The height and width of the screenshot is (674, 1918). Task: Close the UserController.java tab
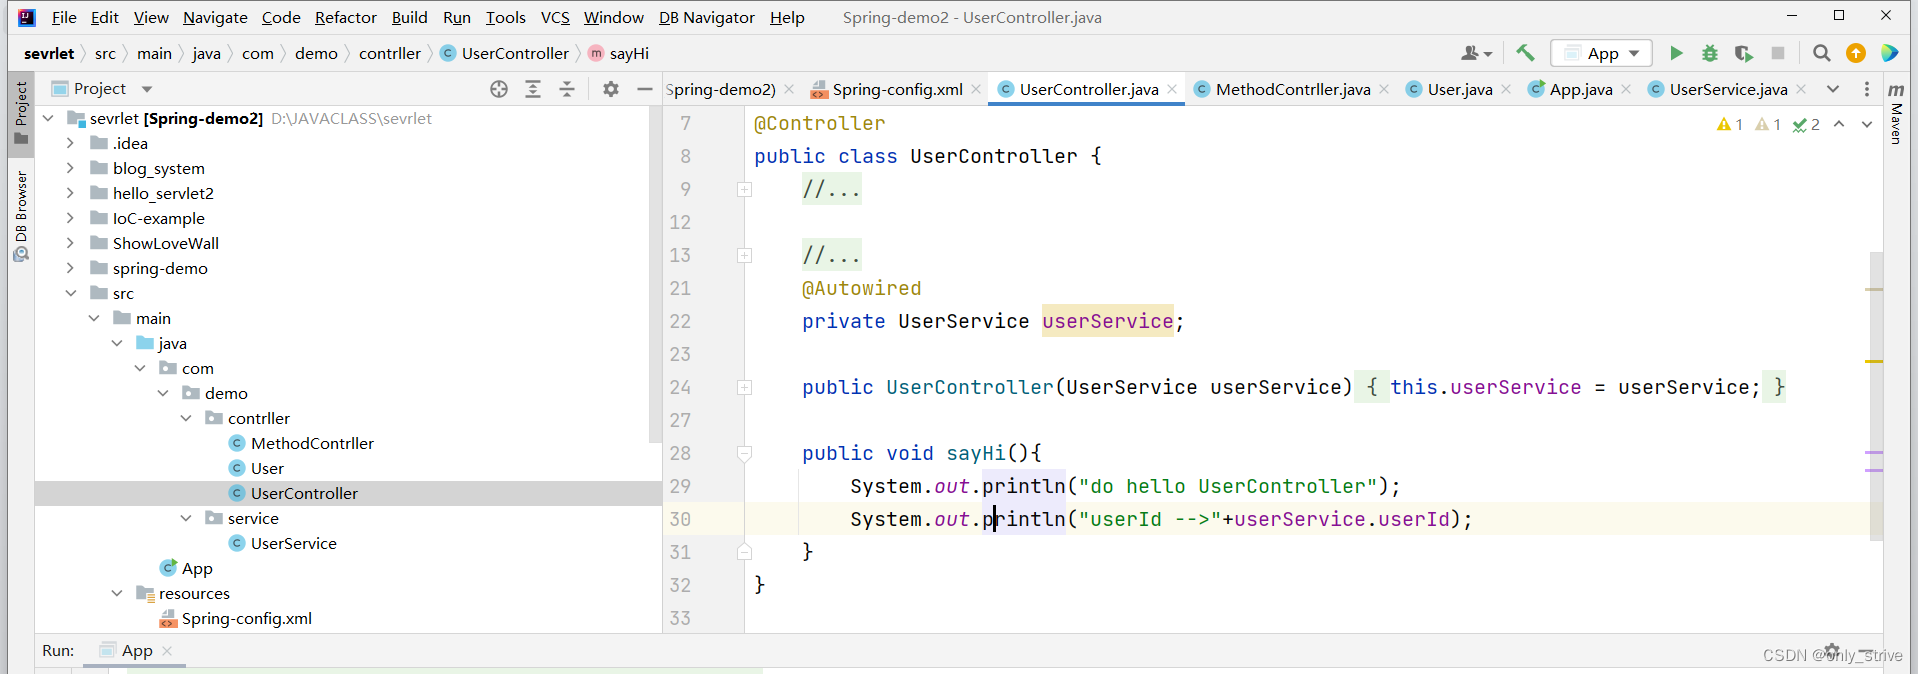pos(1172,89)
